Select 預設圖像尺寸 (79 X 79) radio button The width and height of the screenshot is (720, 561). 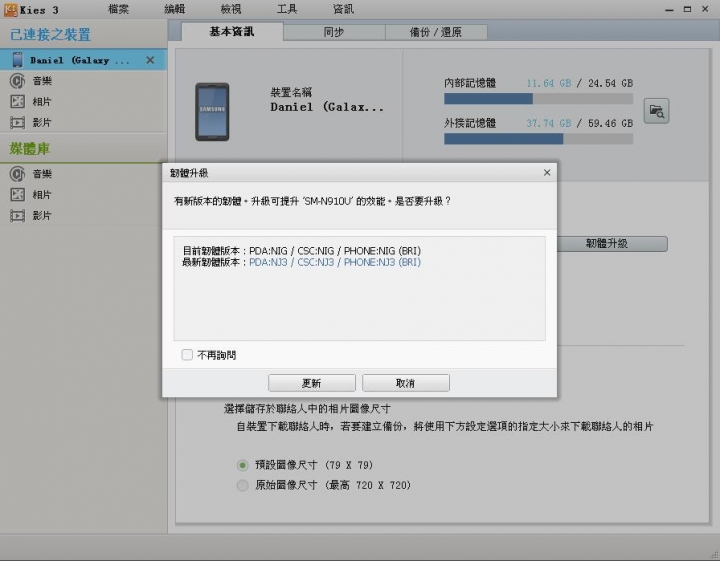pyautogui.click(x=242, y=466)
